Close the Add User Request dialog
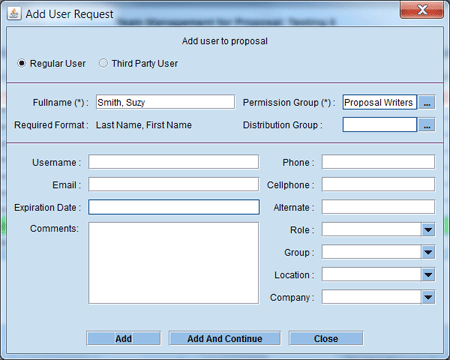 click(422, 9)
